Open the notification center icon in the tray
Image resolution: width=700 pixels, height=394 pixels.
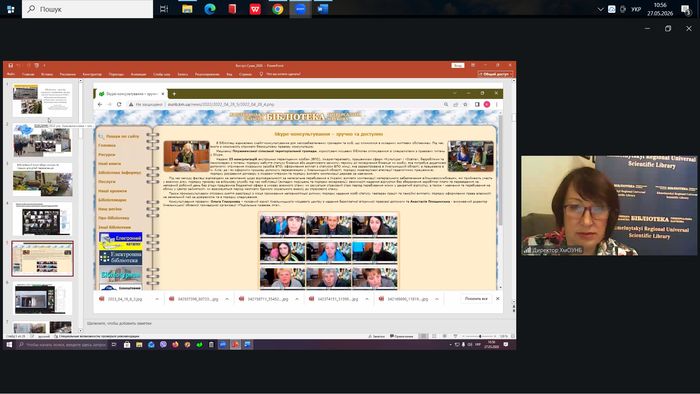click(685, 9)
